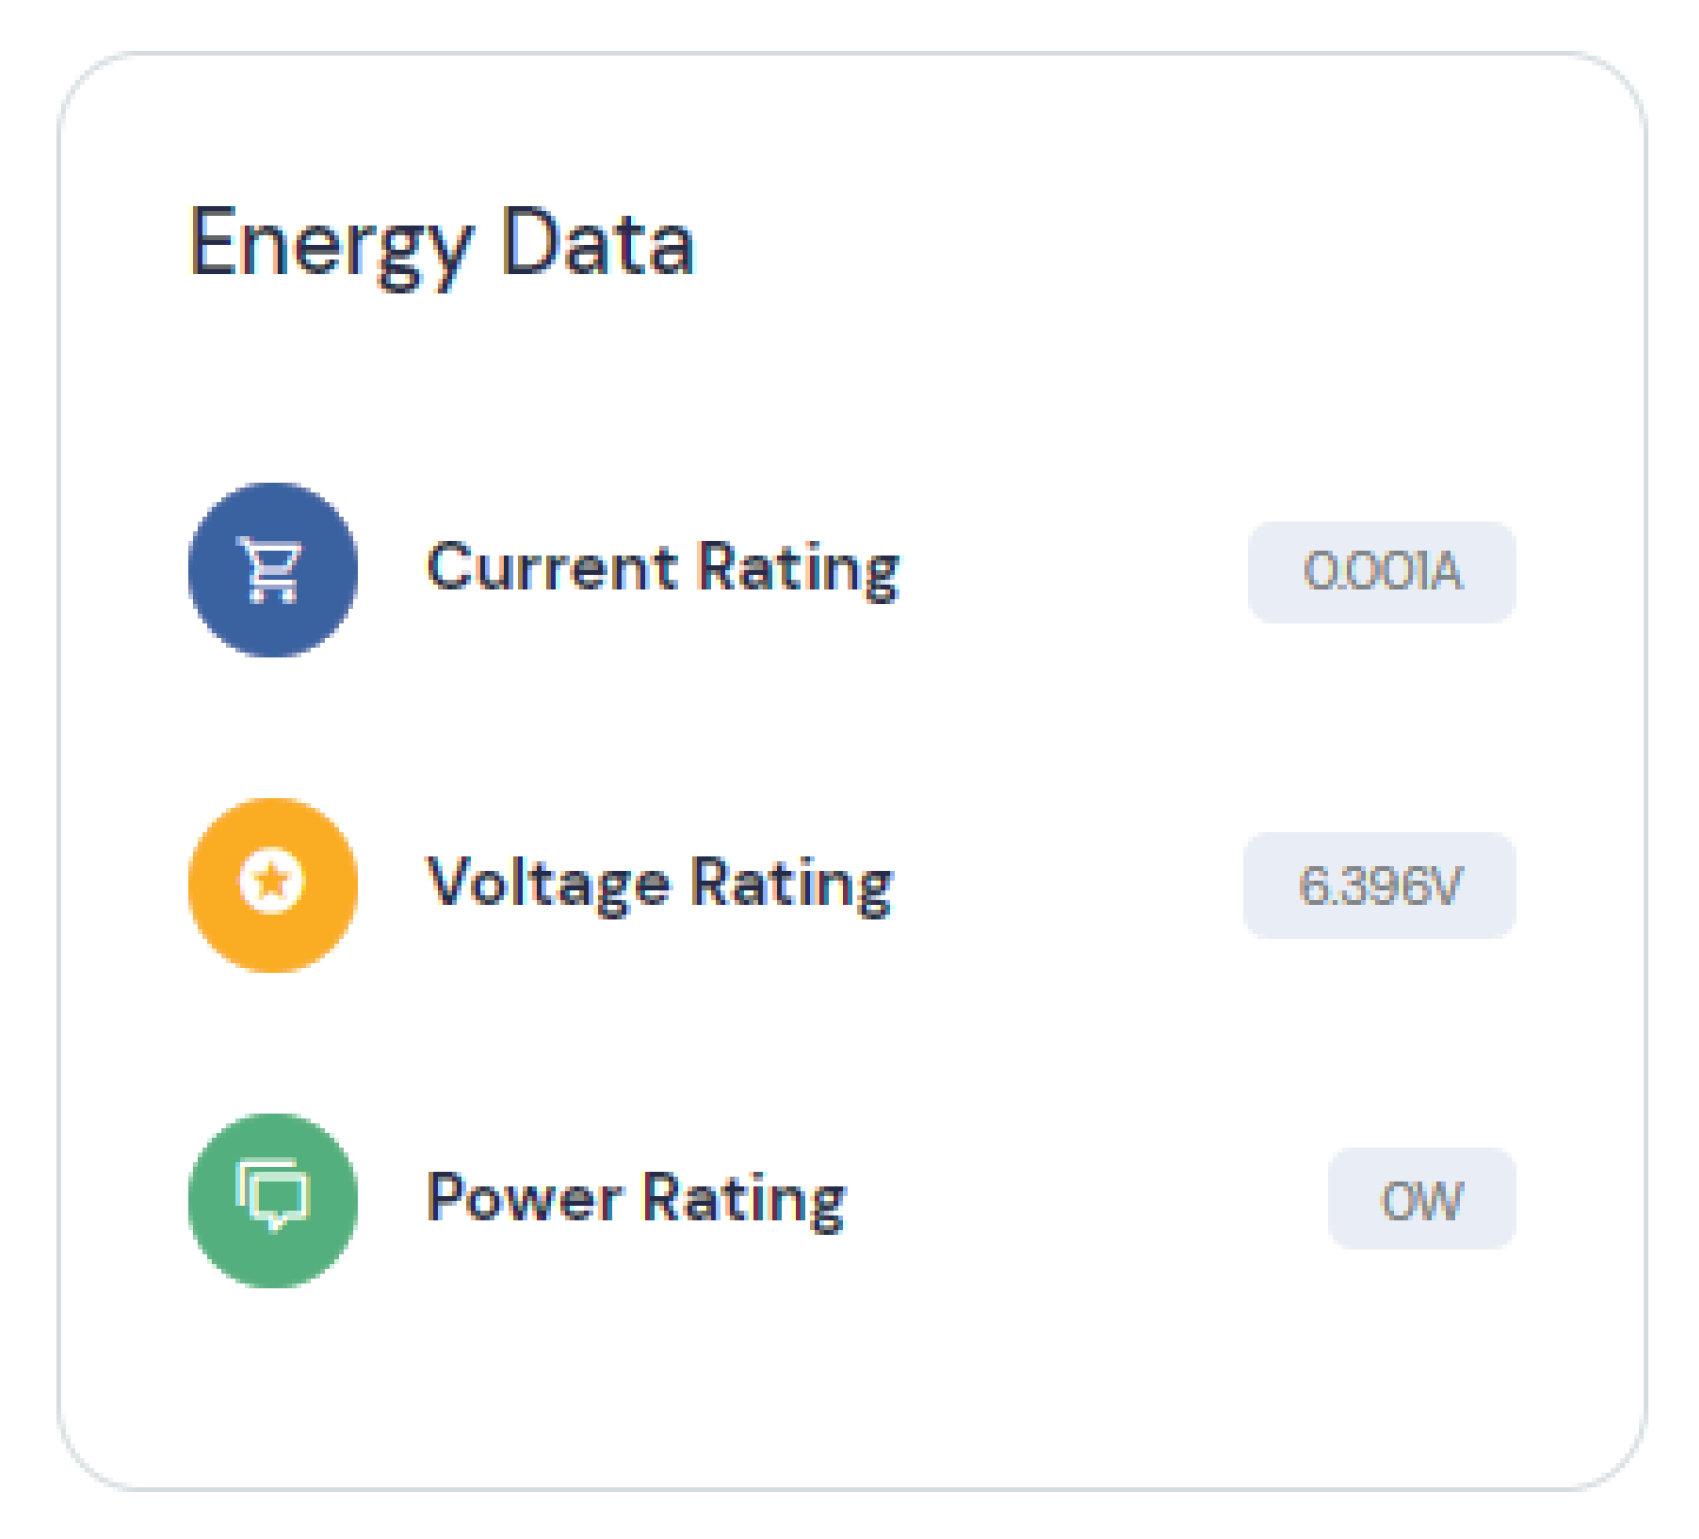The width and height of the screenshot is (1699, 1539).
Task: Click the 0.001A value badge
Action: [1381, 572]
